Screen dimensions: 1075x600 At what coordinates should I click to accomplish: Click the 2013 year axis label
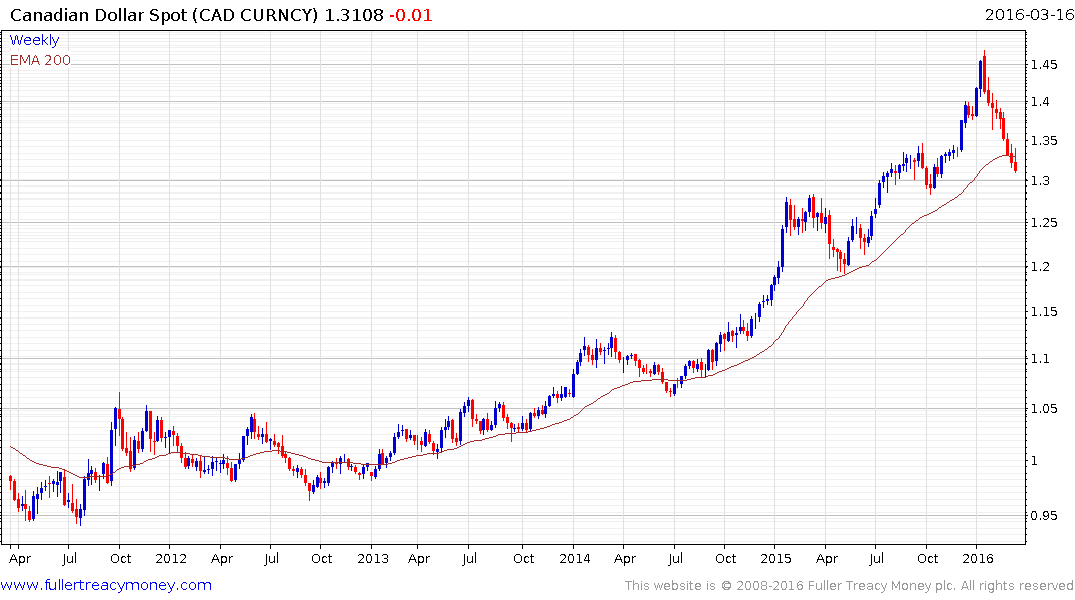click(372, 558)
